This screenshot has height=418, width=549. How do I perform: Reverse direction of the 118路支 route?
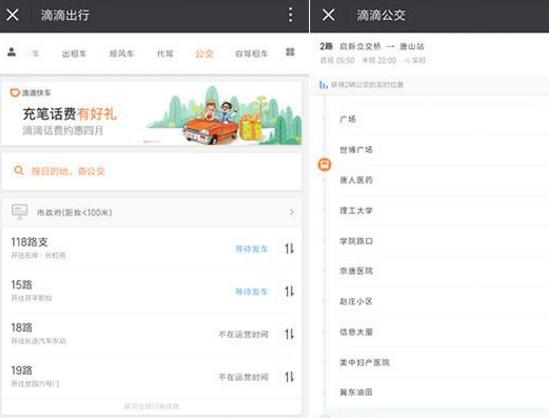click(289, 249)
